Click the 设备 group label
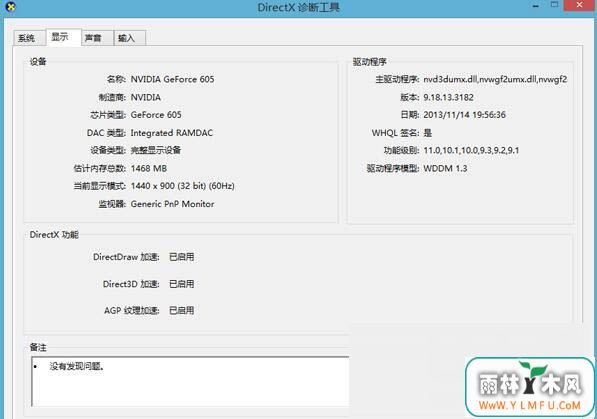 38,62
